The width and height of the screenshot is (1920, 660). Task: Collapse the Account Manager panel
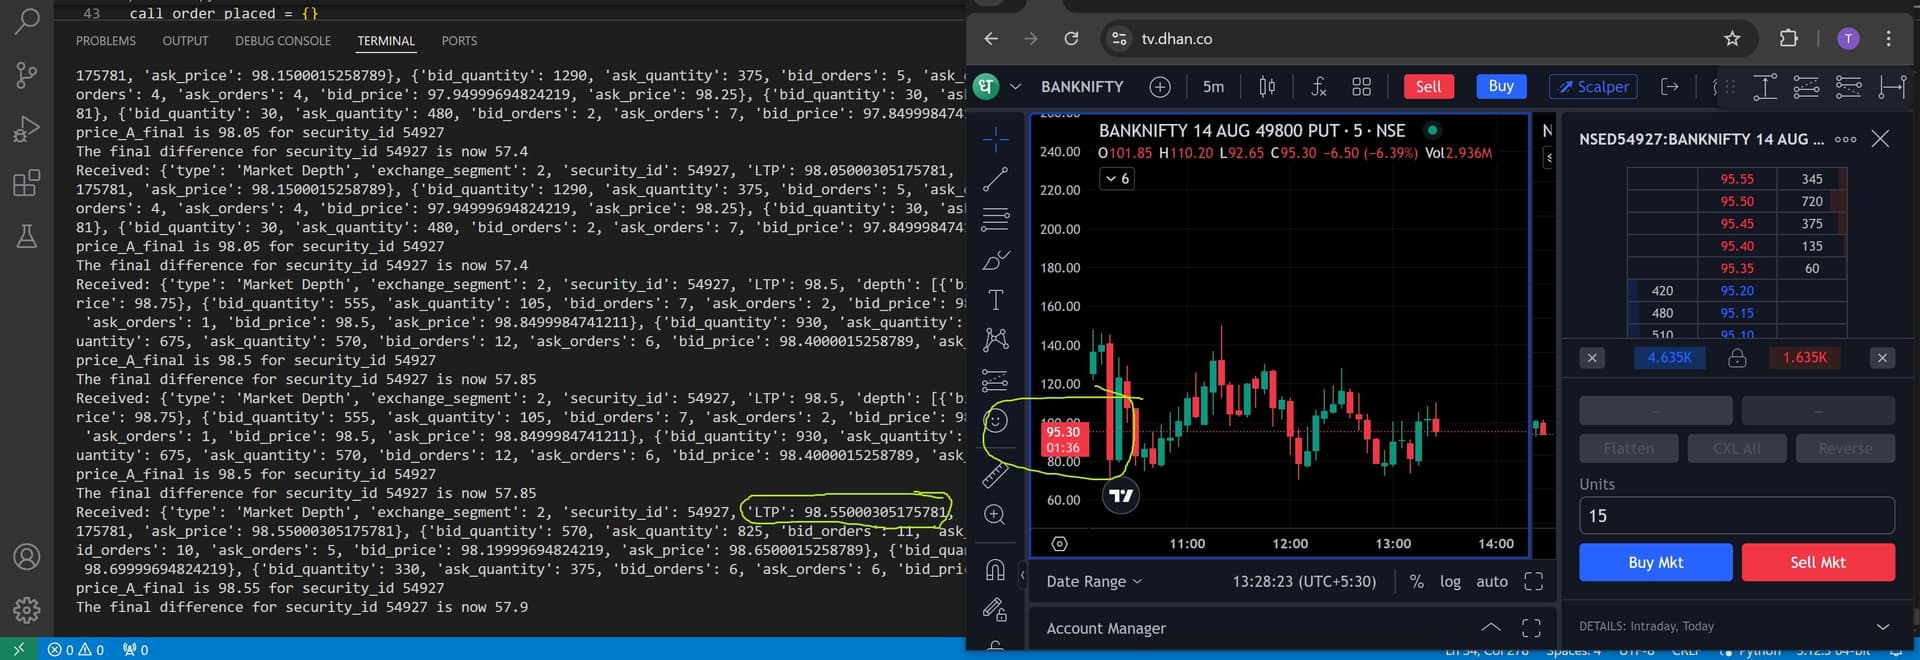click(x=1490, y=628)
